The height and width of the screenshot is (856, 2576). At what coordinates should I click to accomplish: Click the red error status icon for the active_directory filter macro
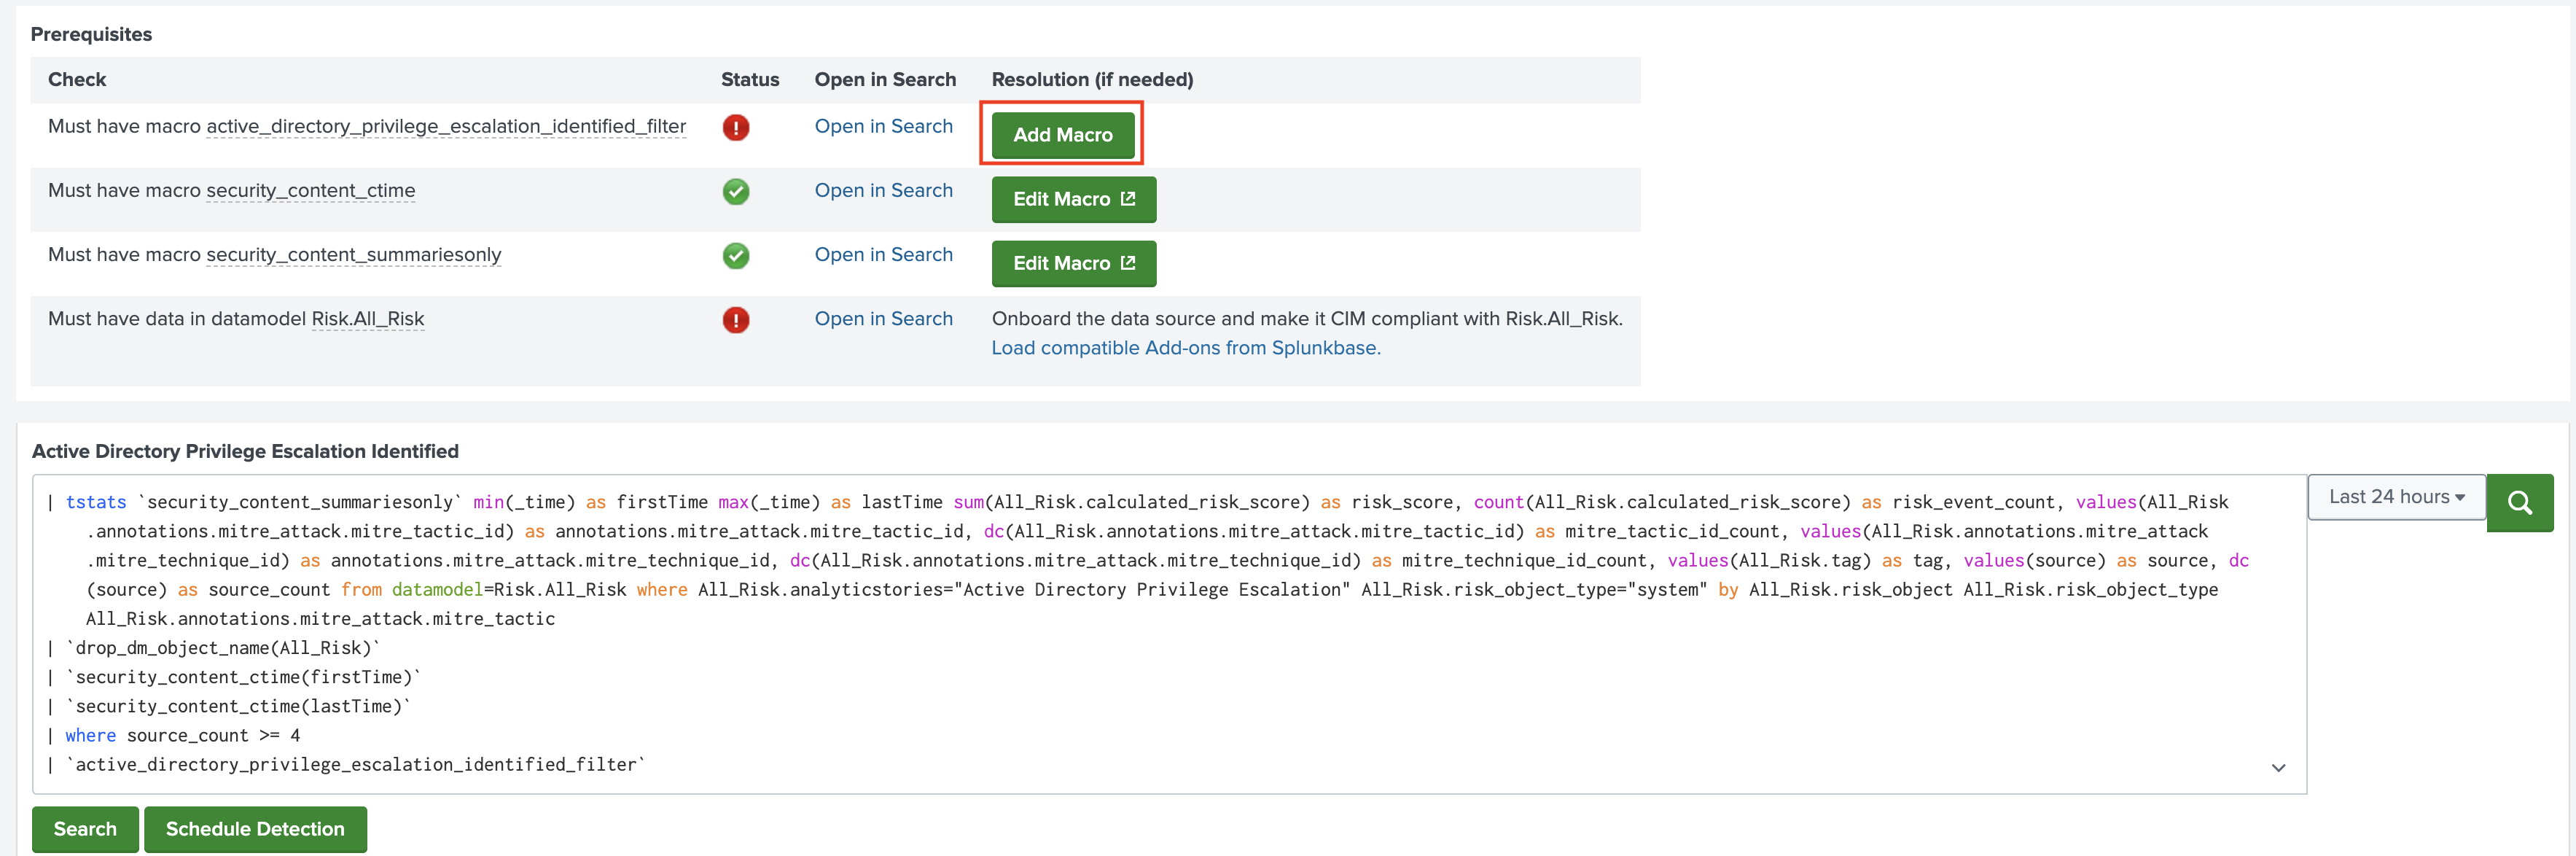coord(735,127)
